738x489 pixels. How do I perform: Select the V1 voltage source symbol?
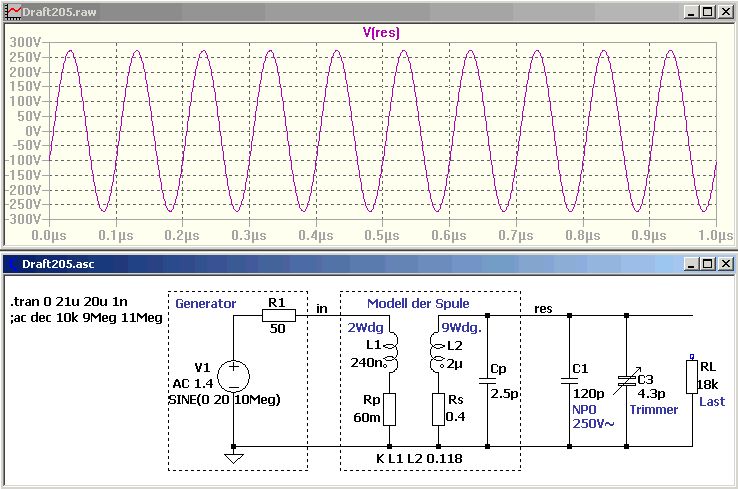coord(233,376)
